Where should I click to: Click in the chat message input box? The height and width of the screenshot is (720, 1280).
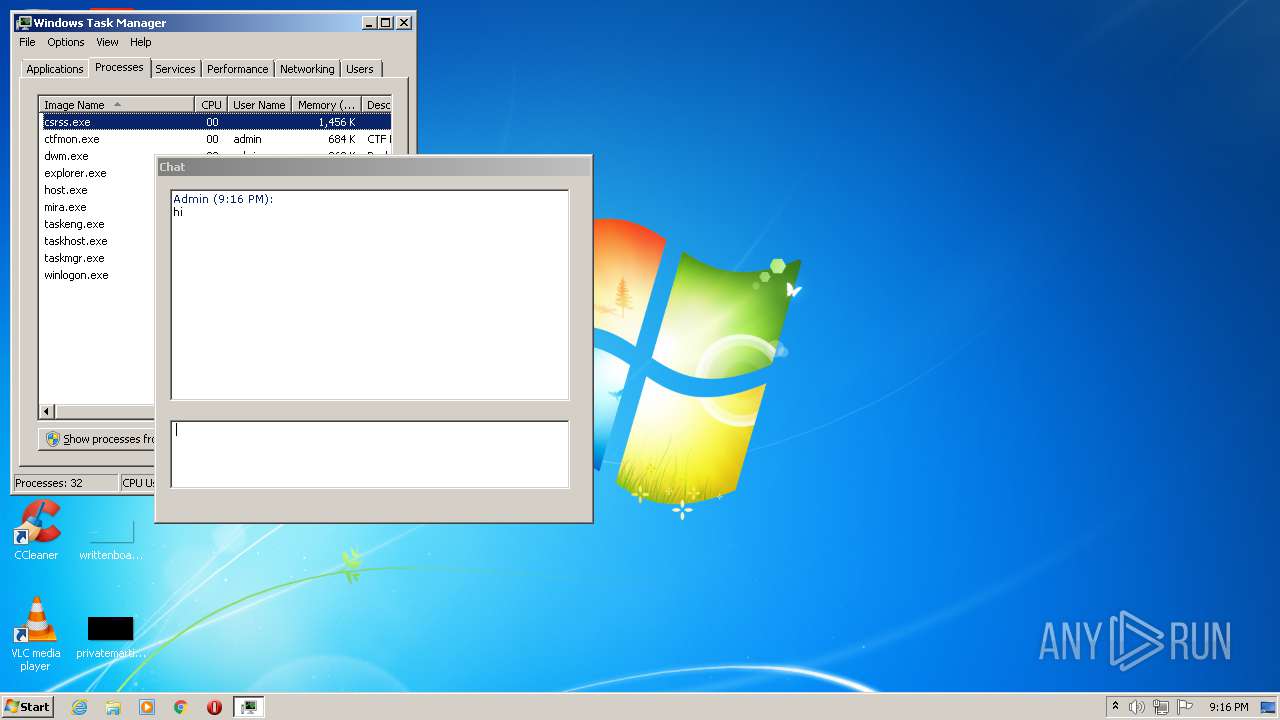coord(370,454)
